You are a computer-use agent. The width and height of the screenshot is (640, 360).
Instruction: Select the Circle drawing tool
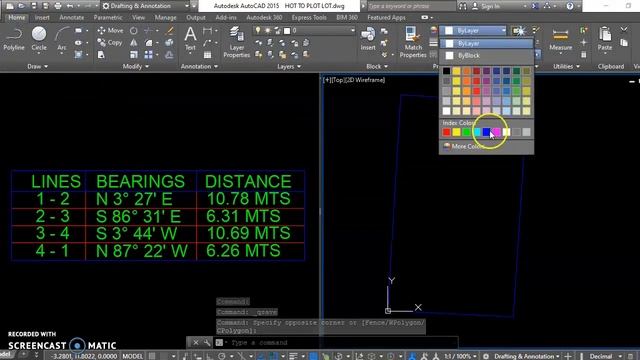[39, 39]
